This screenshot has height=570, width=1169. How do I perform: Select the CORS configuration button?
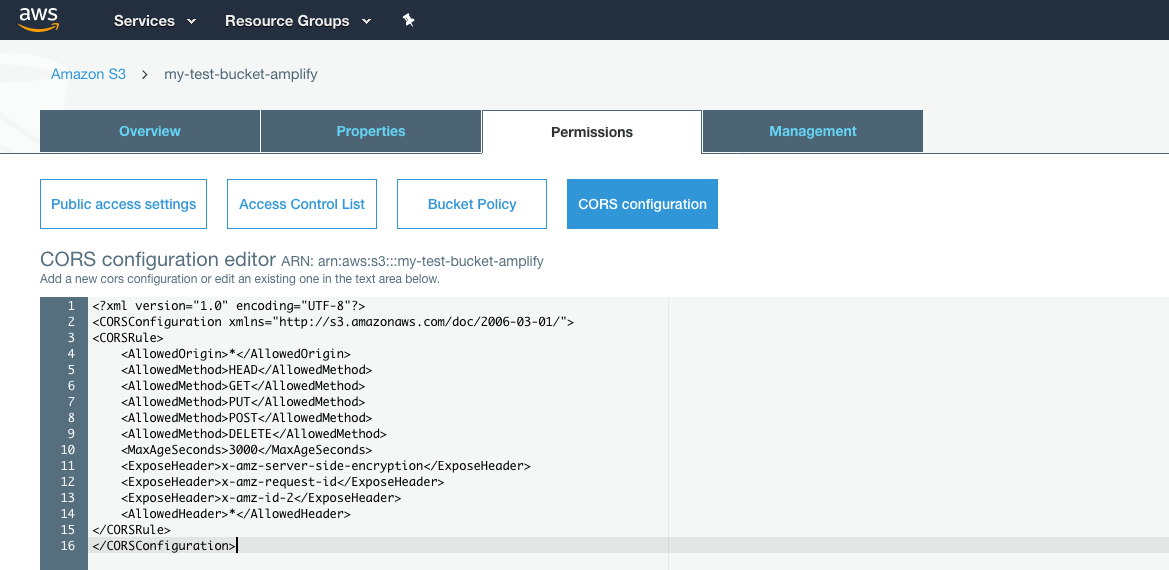[643, 204]
